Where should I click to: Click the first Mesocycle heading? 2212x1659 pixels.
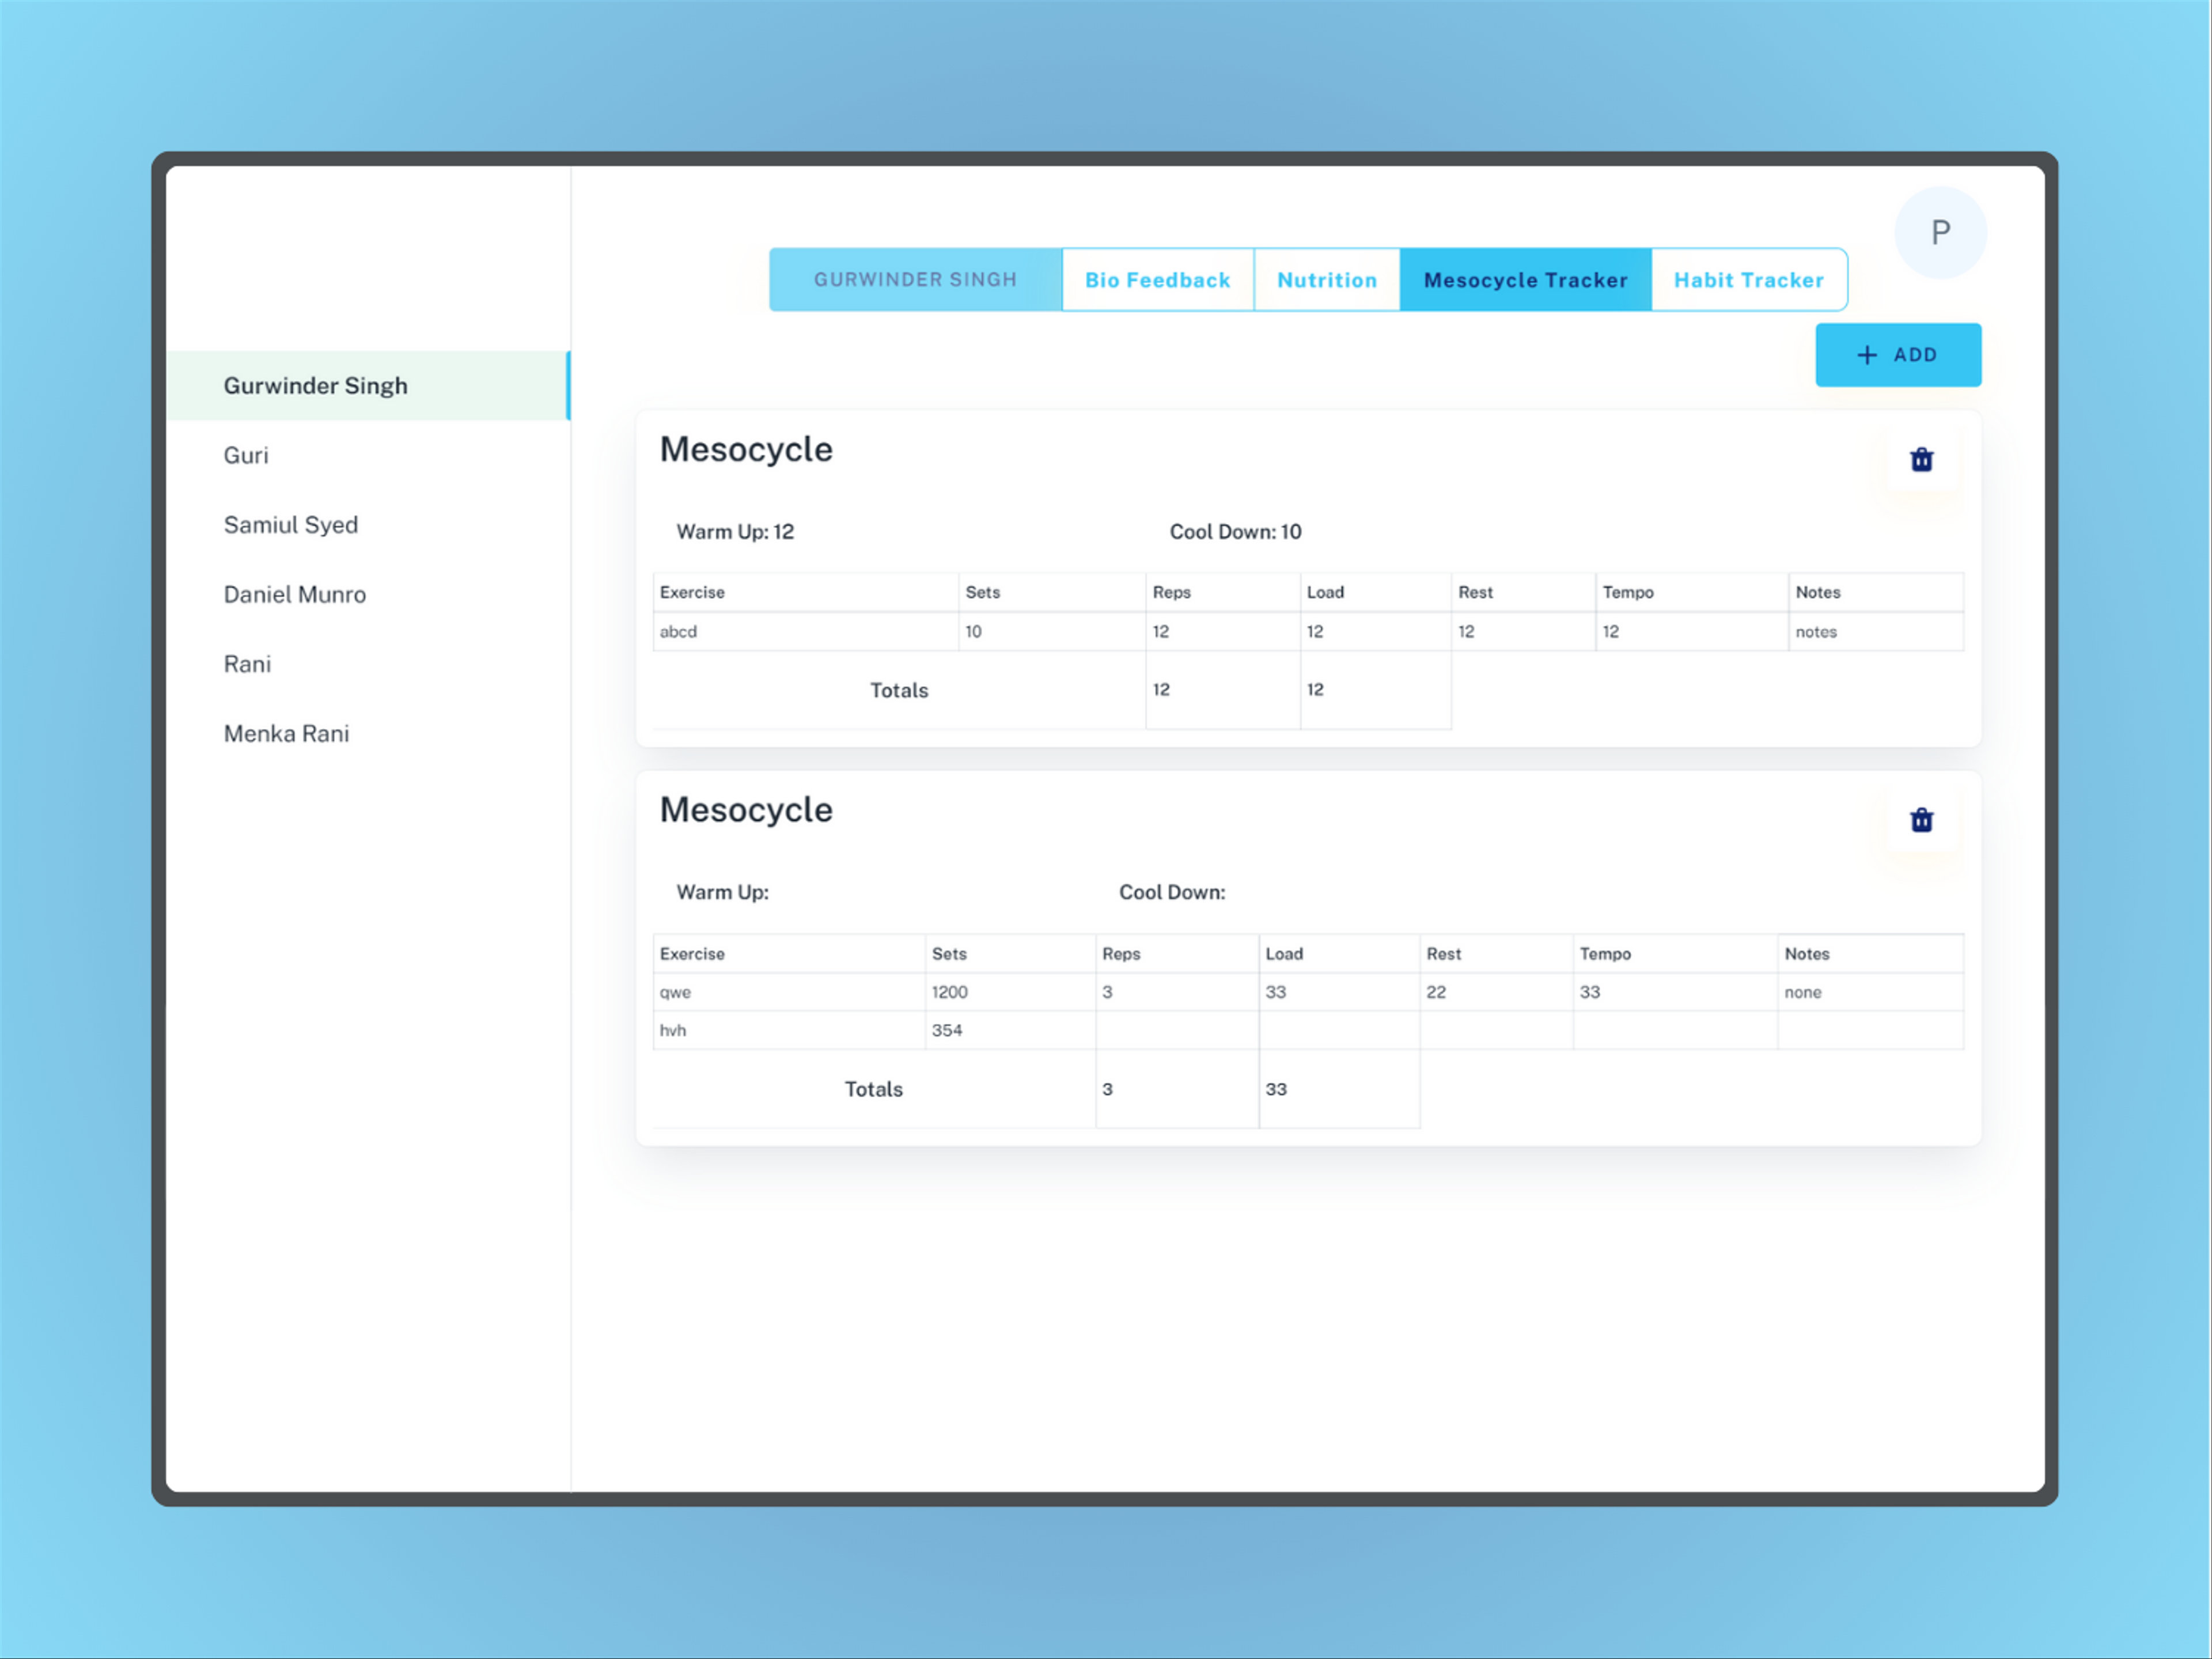(x=746, y=450)
